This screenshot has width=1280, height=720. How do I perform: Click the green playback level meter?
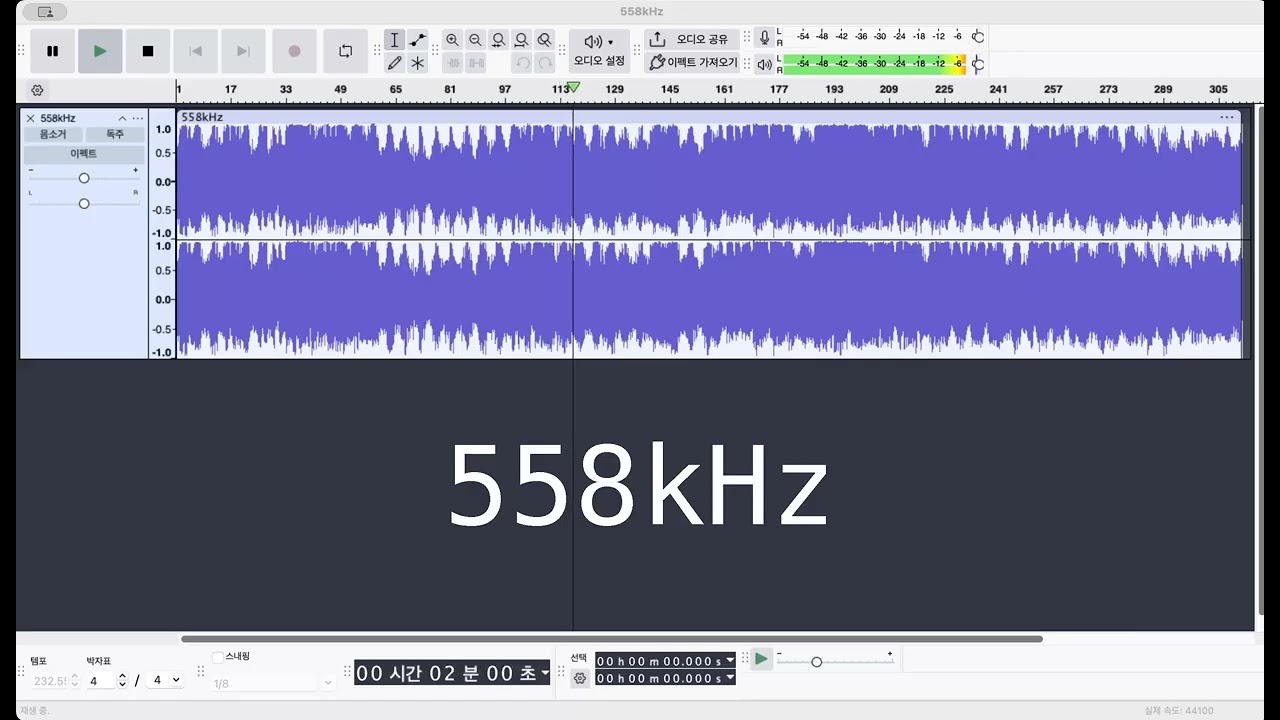click(873, 64)
